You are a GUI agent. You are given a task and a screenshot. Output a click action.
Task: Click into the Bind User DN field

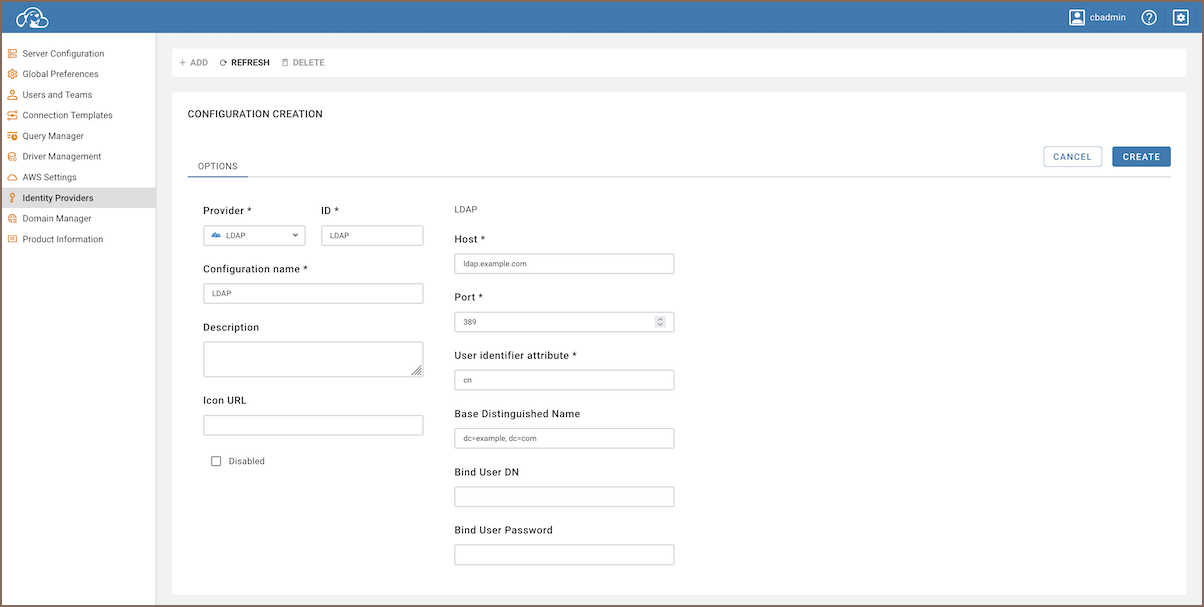[564, 497]
